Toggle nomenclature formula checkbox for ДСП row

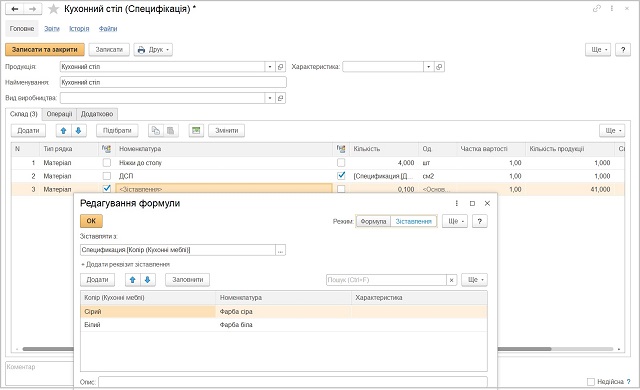[107, 176]
